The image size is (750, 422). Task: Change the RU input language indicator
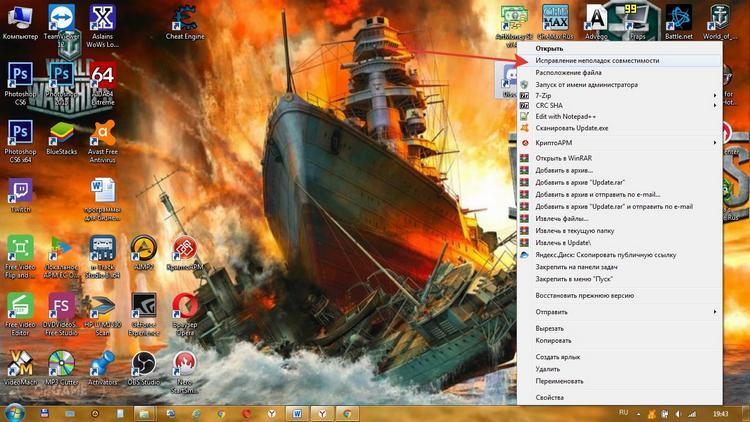tap(623, 412)
